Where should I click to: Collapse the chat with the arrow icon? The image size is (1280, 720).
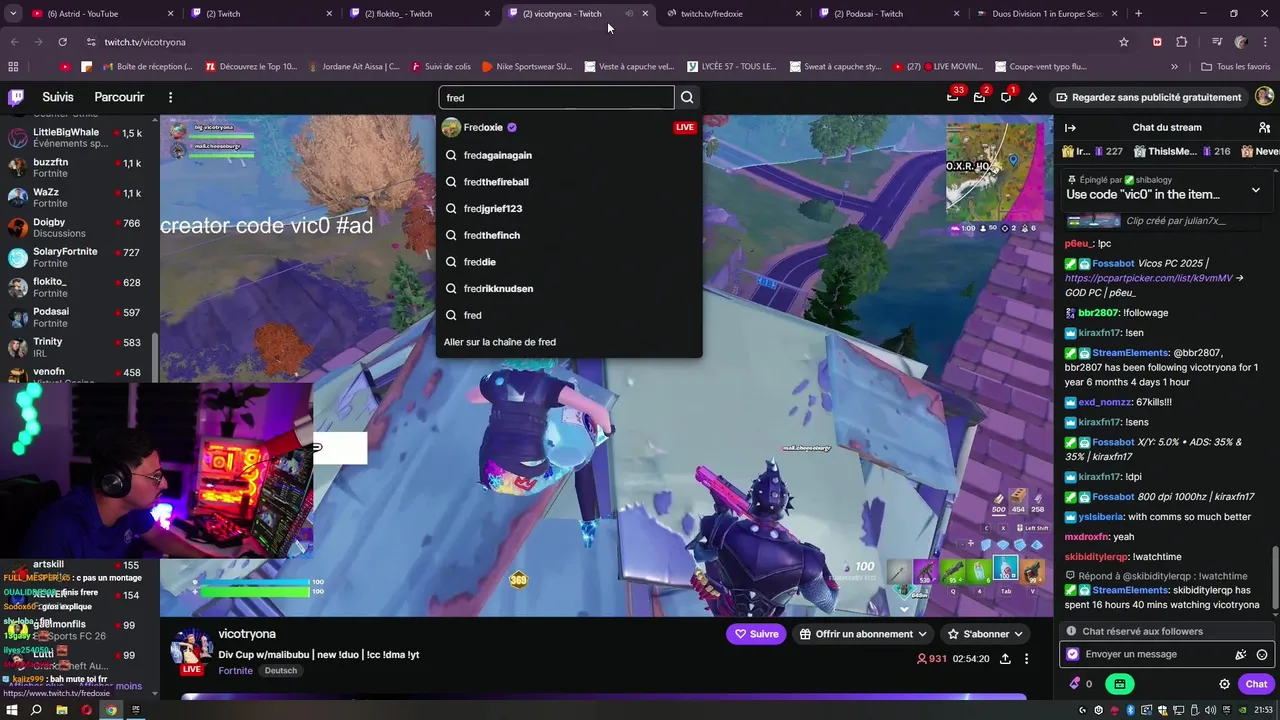point(1070,127)
